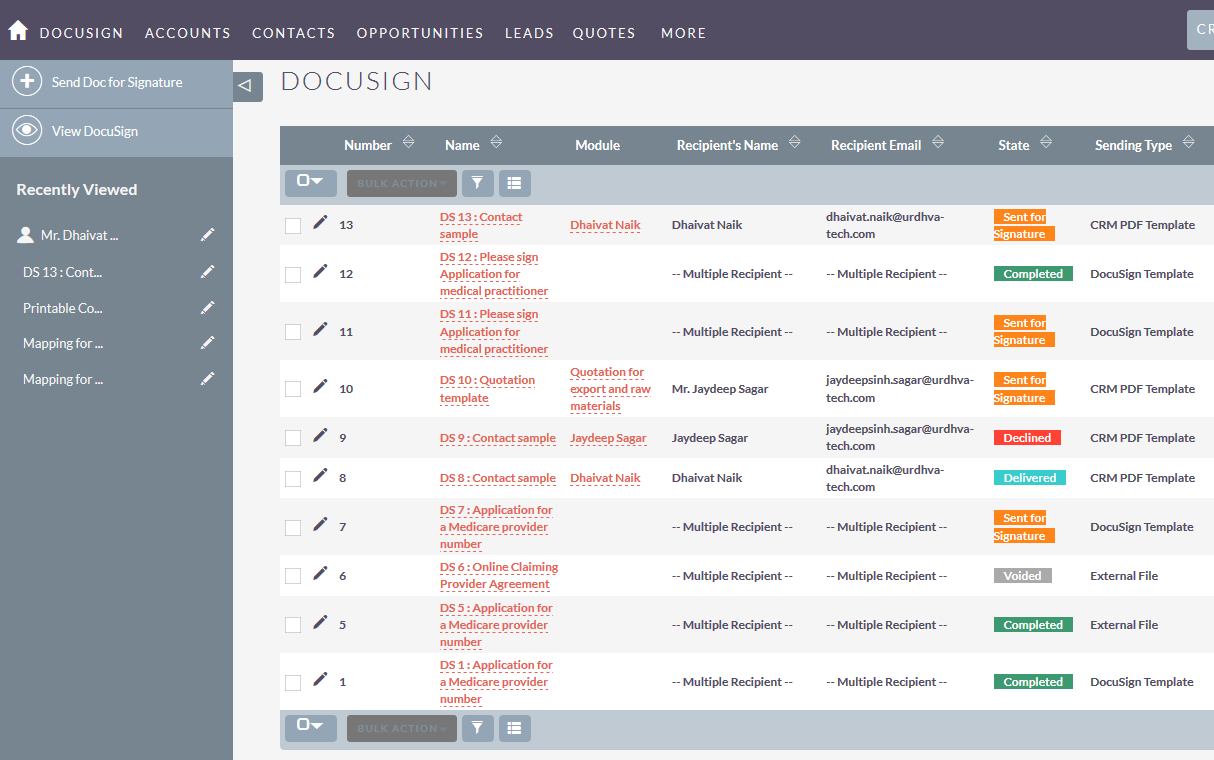Open the bottom select-all dropdown
The height and width of the screenshot is (760, 1214).
click(x=311, y=728)
